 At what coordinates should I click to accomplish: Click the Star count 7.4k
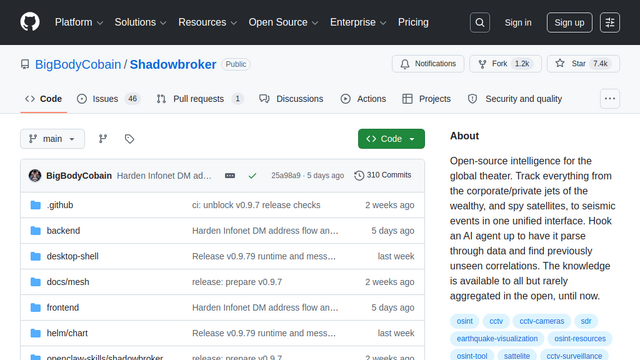pyautogui.click(x=600, y=64)
